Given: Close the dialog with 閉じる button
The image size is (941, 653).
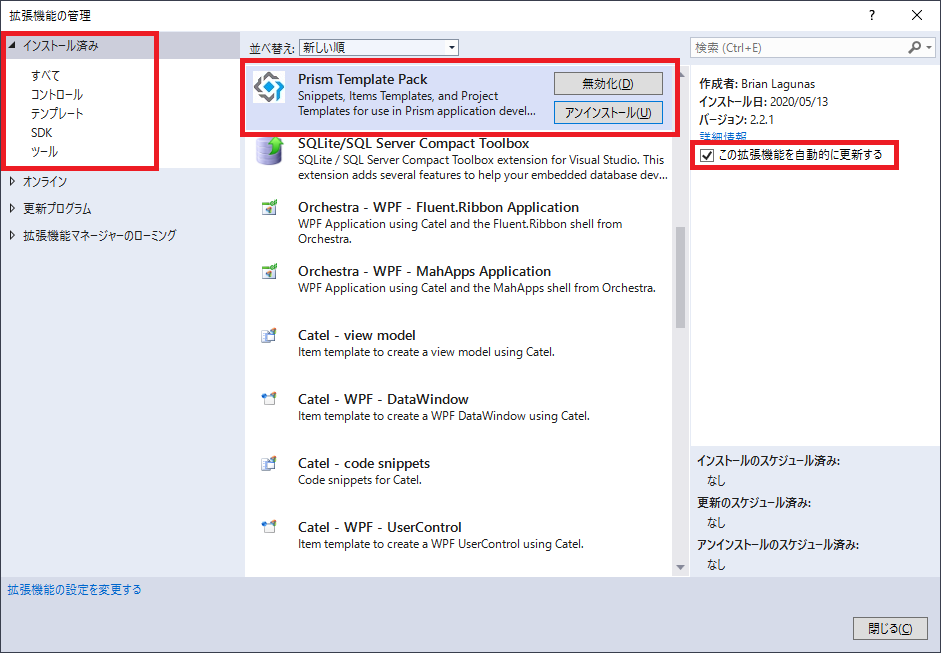Looking at the screenshot, I should tap(890, 628).
